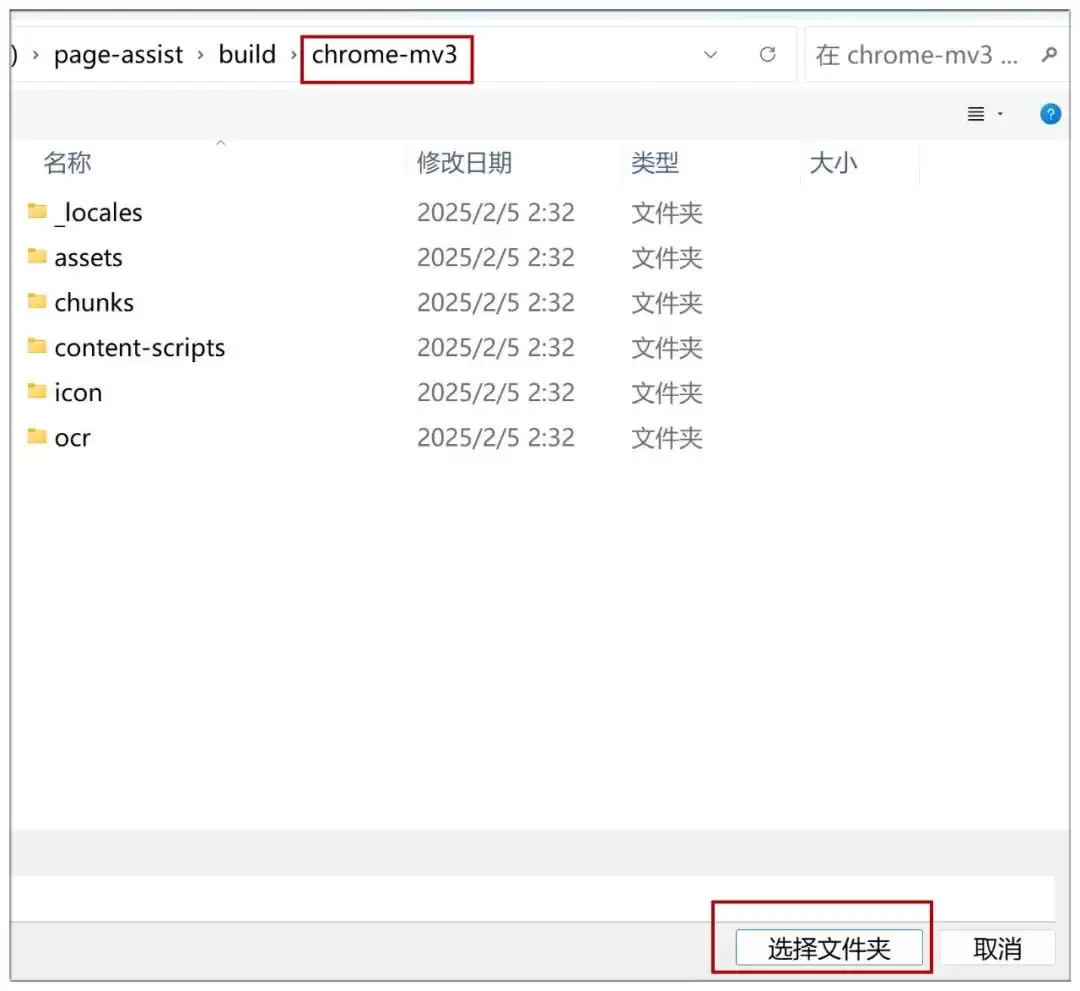Image resolution: width=1080 pixels, height=991 pixels.
Task: Navigate to page-assist via the breadcrumb
Action: tap(118, 54)
